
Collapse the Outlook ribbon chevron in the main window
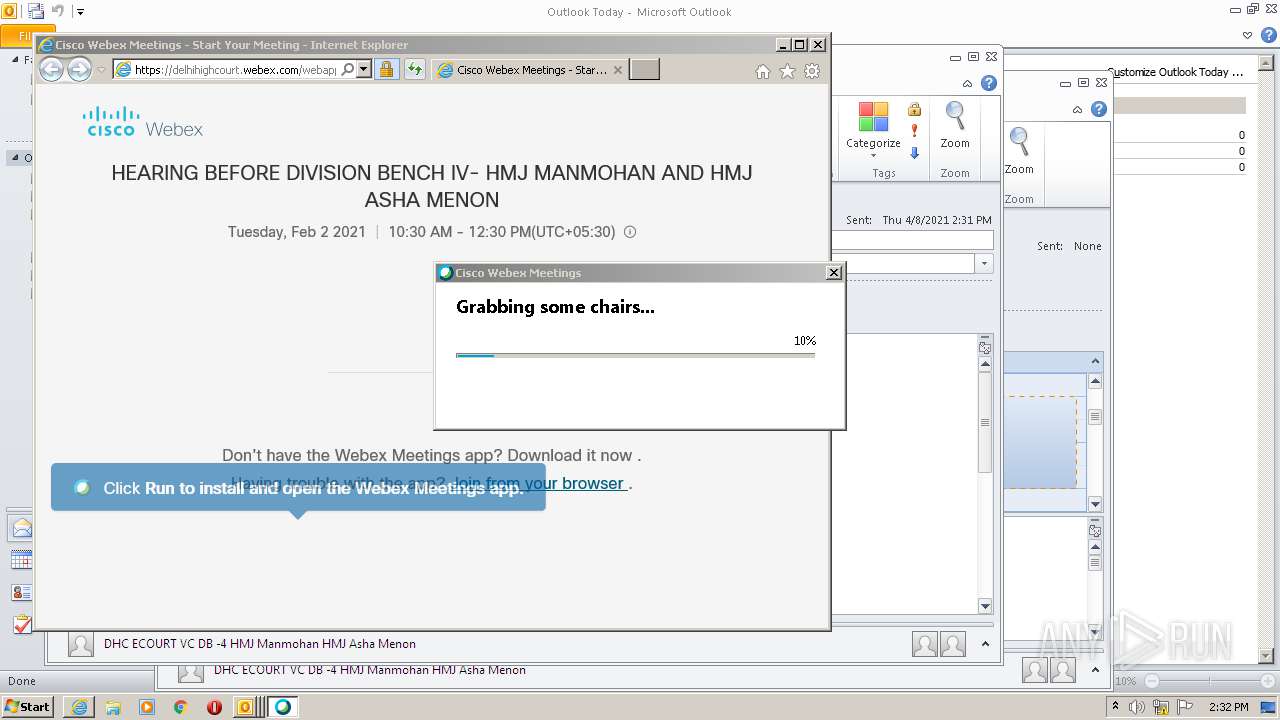[1247, 35]
